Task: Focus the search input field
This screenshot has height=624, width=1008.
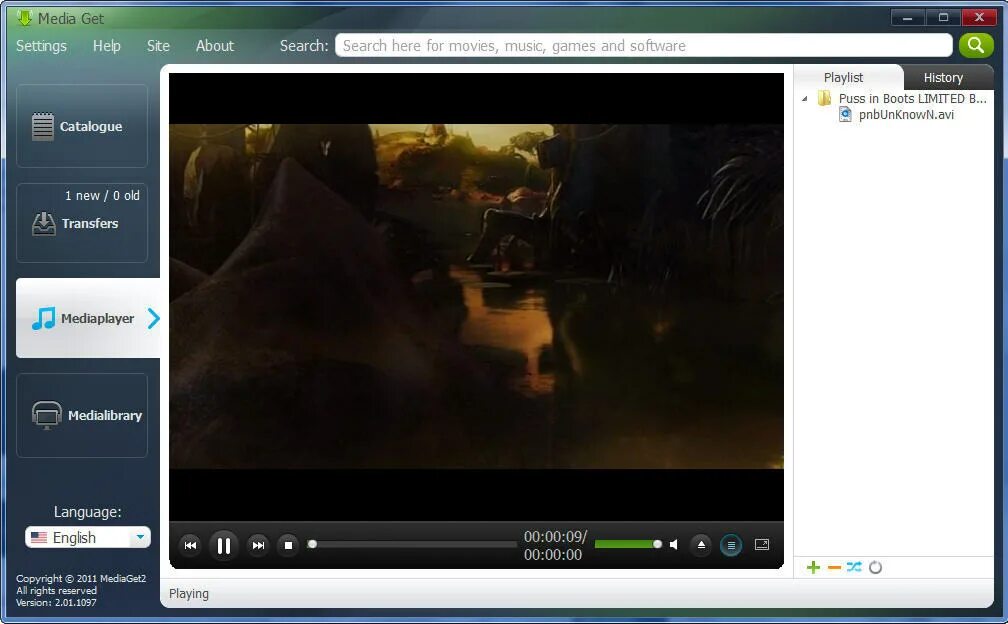Action: click(x=644, y=46)
